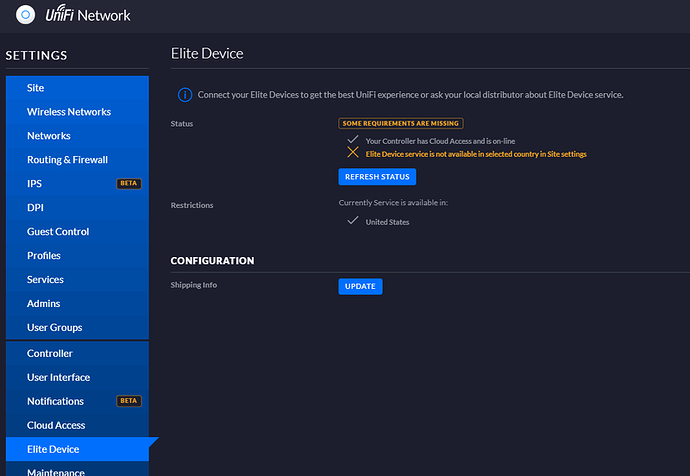Screen dimensions: 690x476
Task: Go to the Networks settings page
Action: click(x=77, y=135)
